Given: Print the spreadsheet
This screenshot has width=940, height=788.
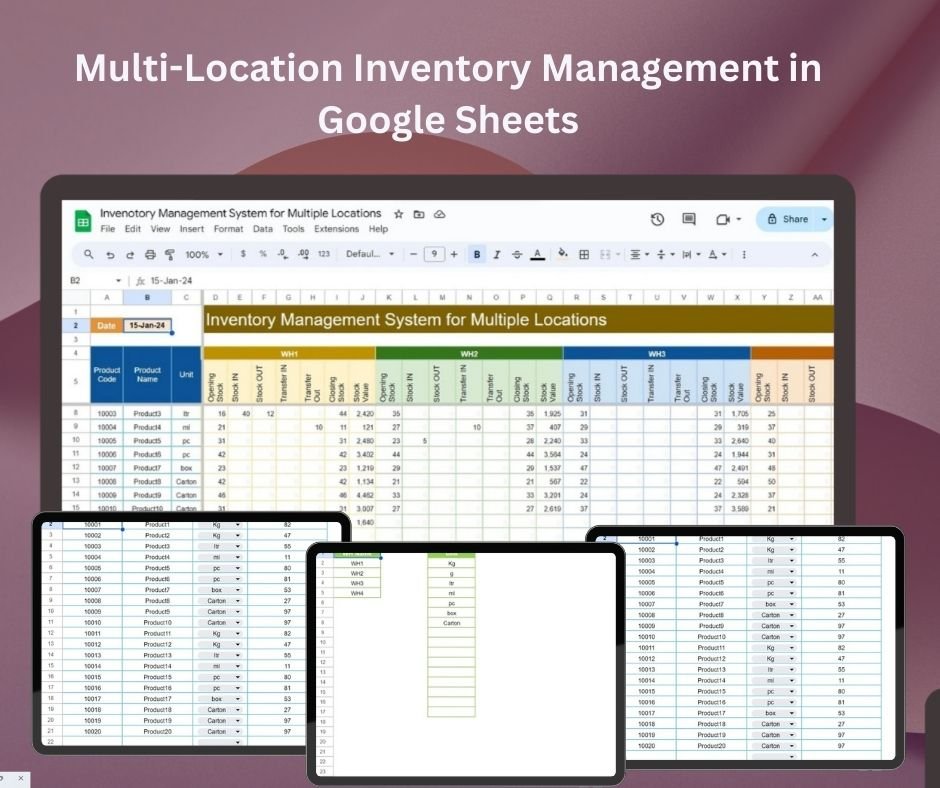Looking at the screenshot, I should tap(150, 255).
